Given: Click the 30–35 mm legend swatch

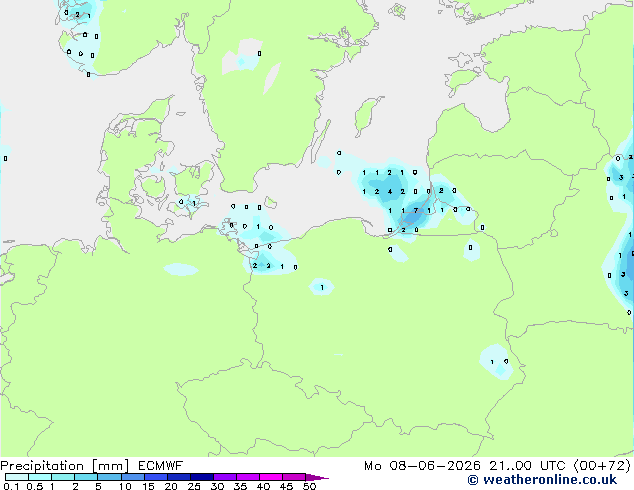Looking at the screenshot, I should [224, 477].
